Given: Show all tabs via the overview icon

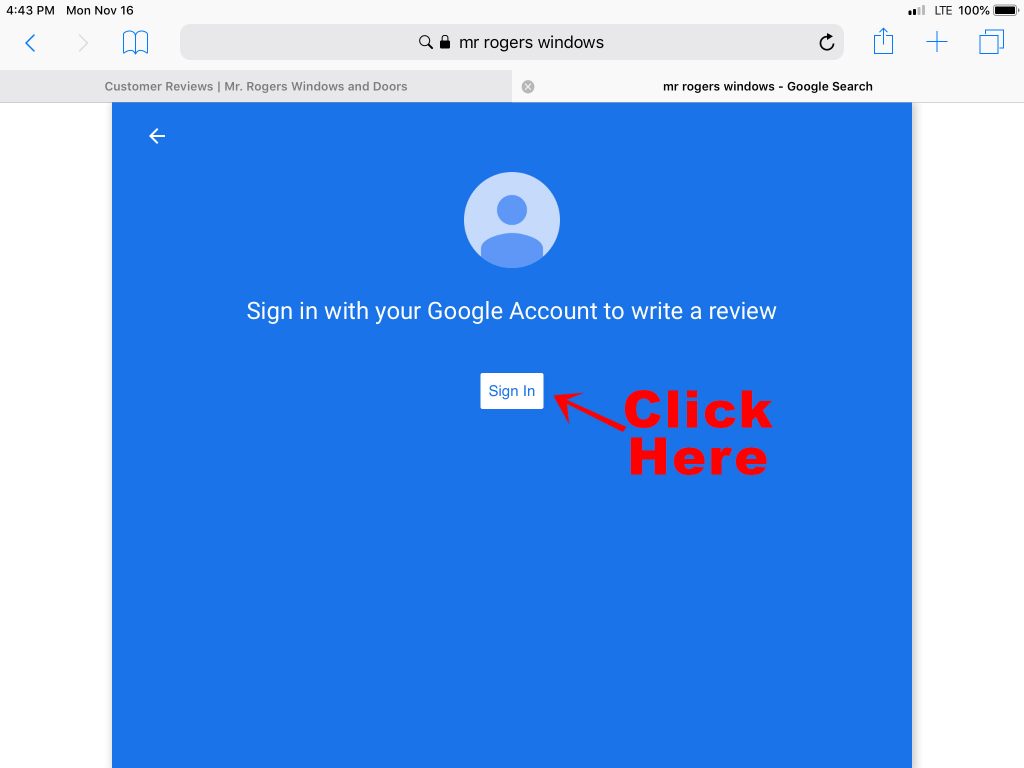Looking at the screenshot, I should (991, 42).
